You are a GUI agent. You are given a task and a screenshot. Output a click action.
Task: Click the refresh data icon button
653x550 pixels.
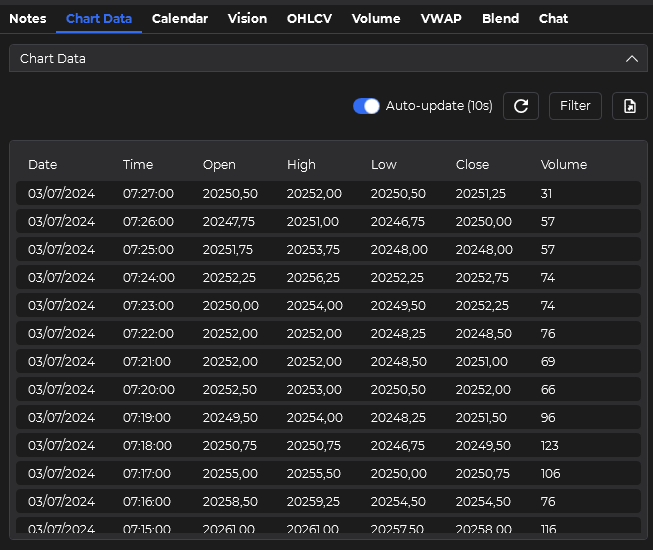coord(521,106)
